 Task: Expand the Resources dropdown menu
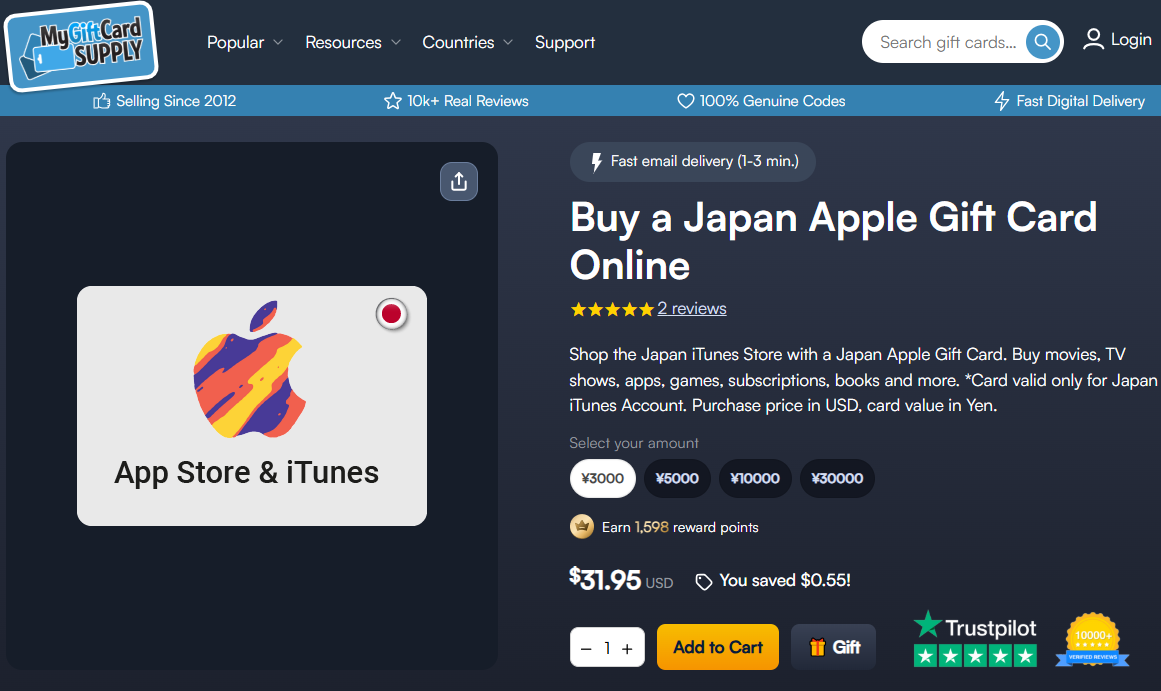[353, 42]
